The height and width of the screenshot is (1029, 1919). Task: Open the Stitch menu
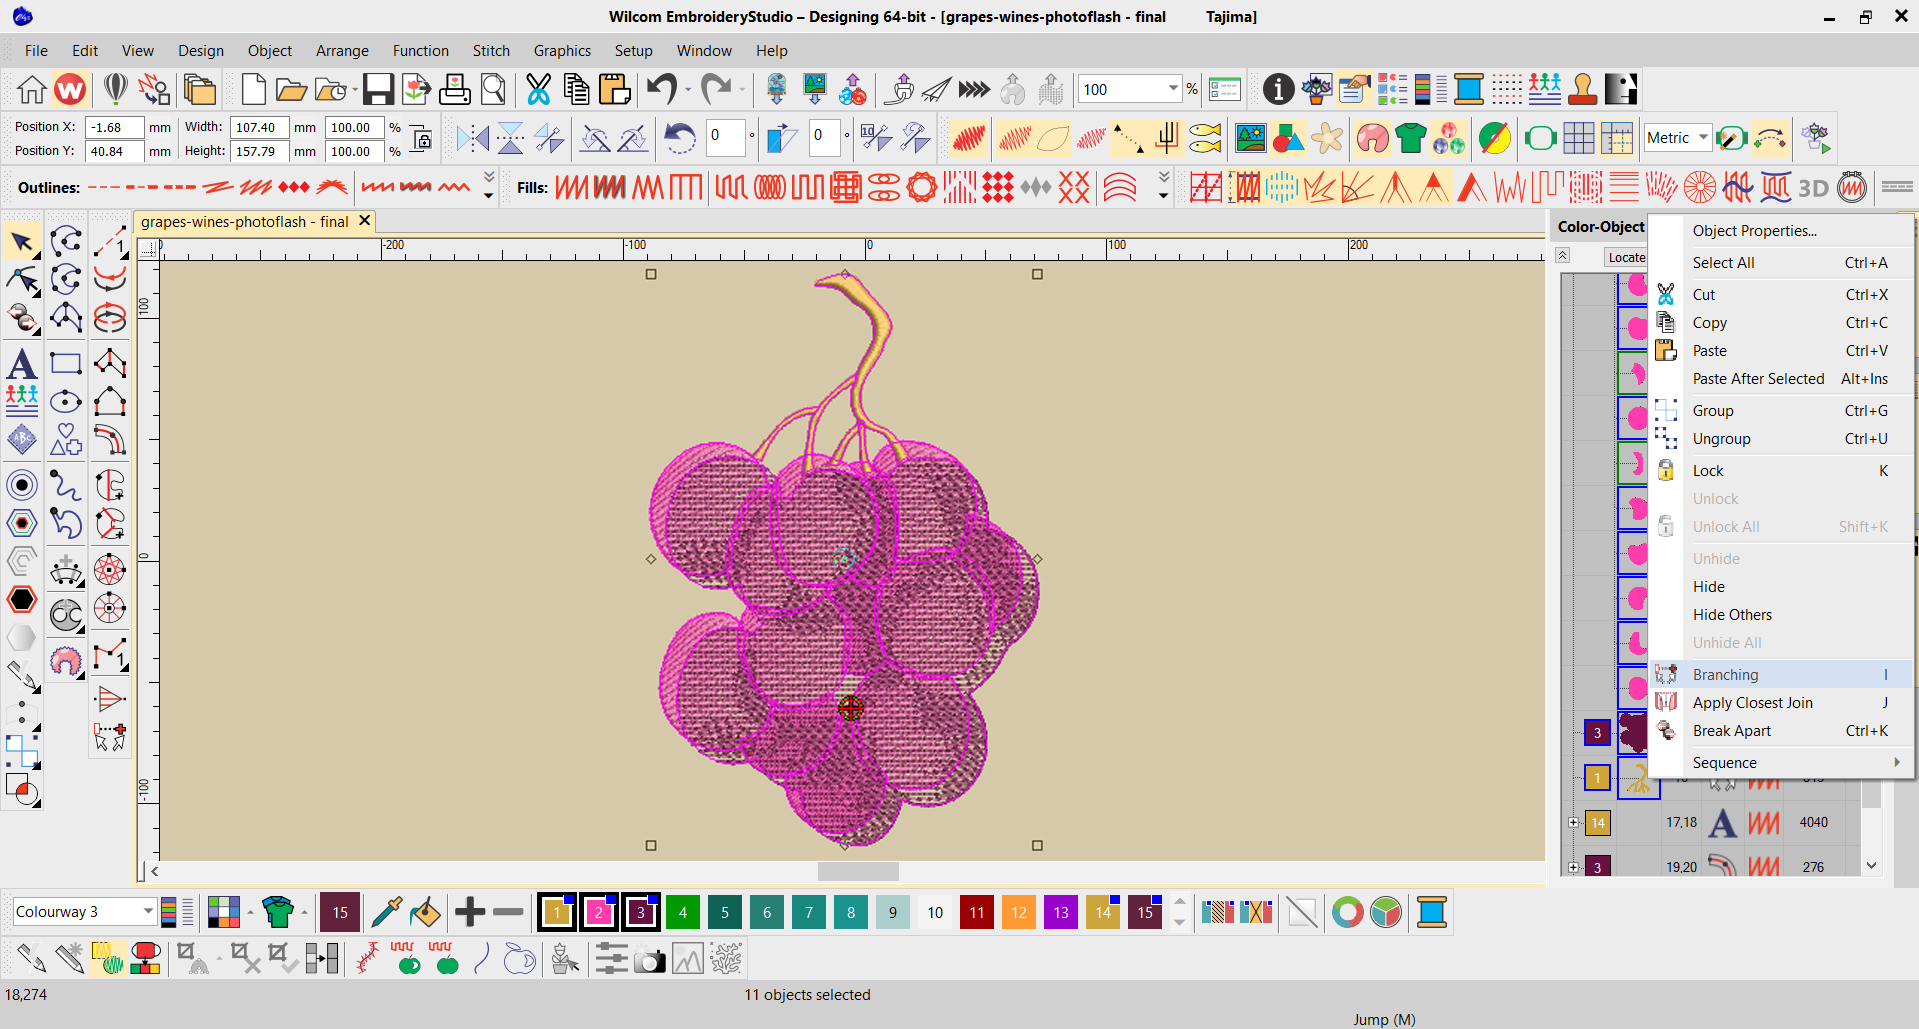(x=490, y=51)
